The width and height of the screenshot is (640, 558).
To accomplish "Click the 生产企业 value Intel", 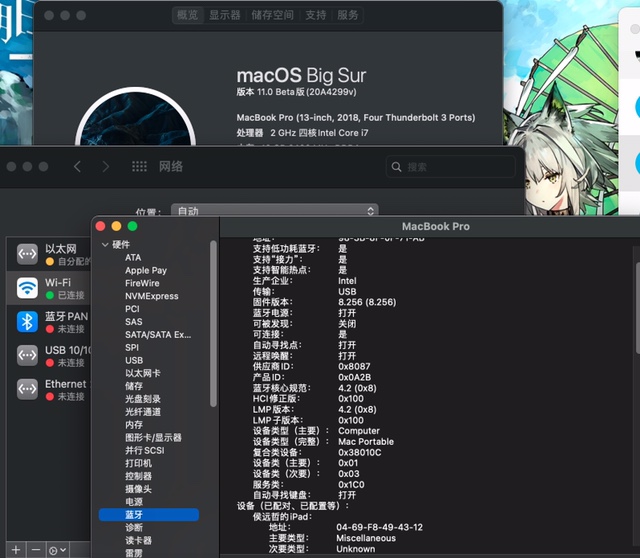I will 347,281.
